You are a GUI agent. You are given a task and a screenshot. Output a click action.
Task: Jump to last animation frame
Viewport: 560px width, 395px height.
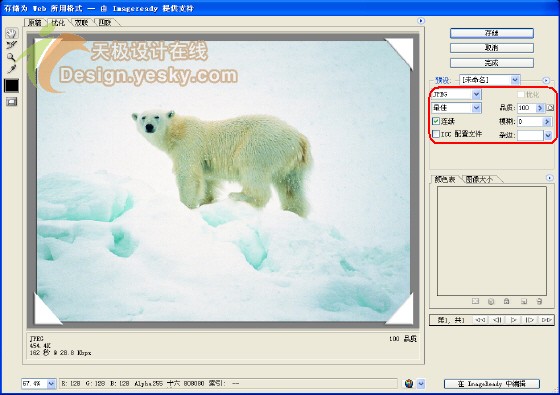pos(547,320)
